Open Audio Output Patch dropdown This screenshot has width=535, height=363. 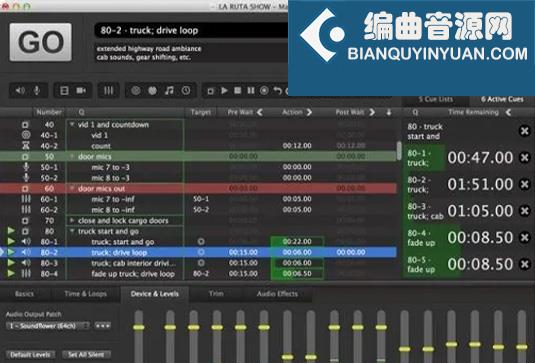[48, 326]
